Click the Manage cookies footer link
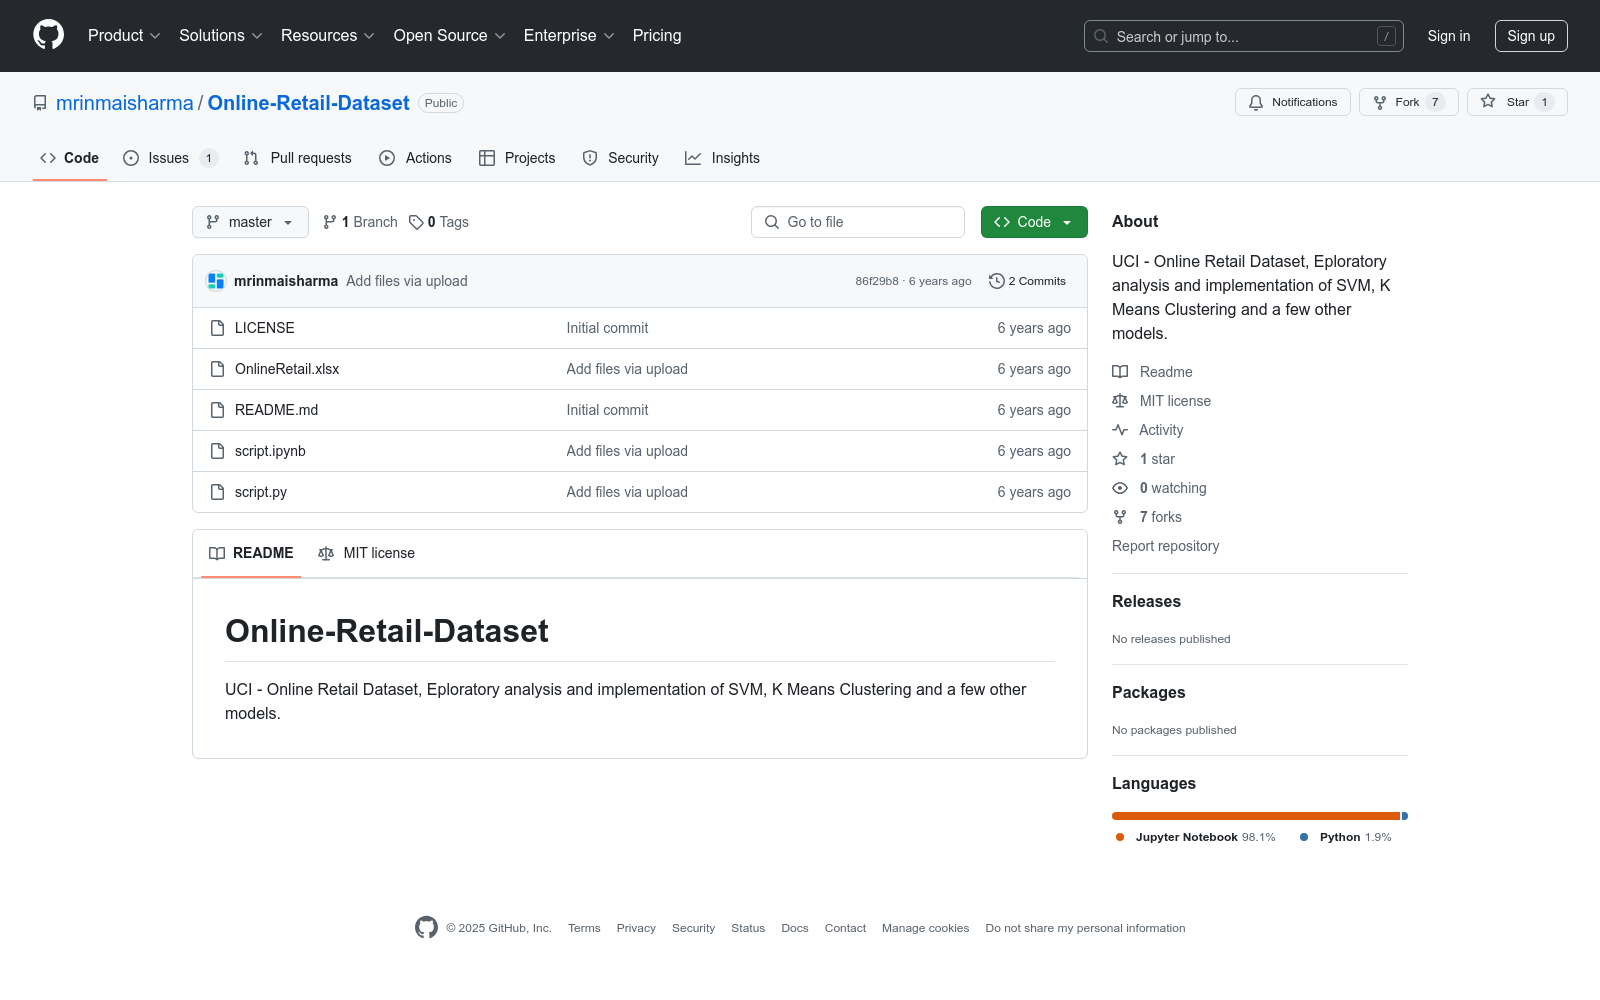 pyautogui.click(x=925, y=928)
